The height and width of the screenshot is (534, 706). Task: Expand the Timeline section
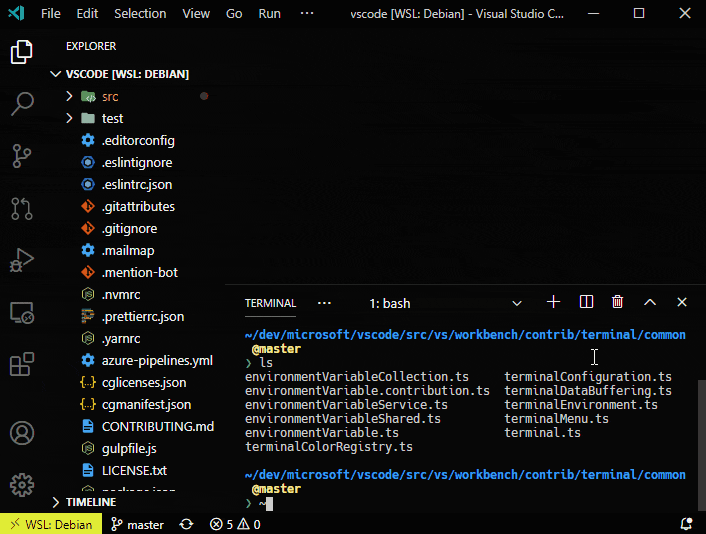pyautogui.click(x=90, y=502)
